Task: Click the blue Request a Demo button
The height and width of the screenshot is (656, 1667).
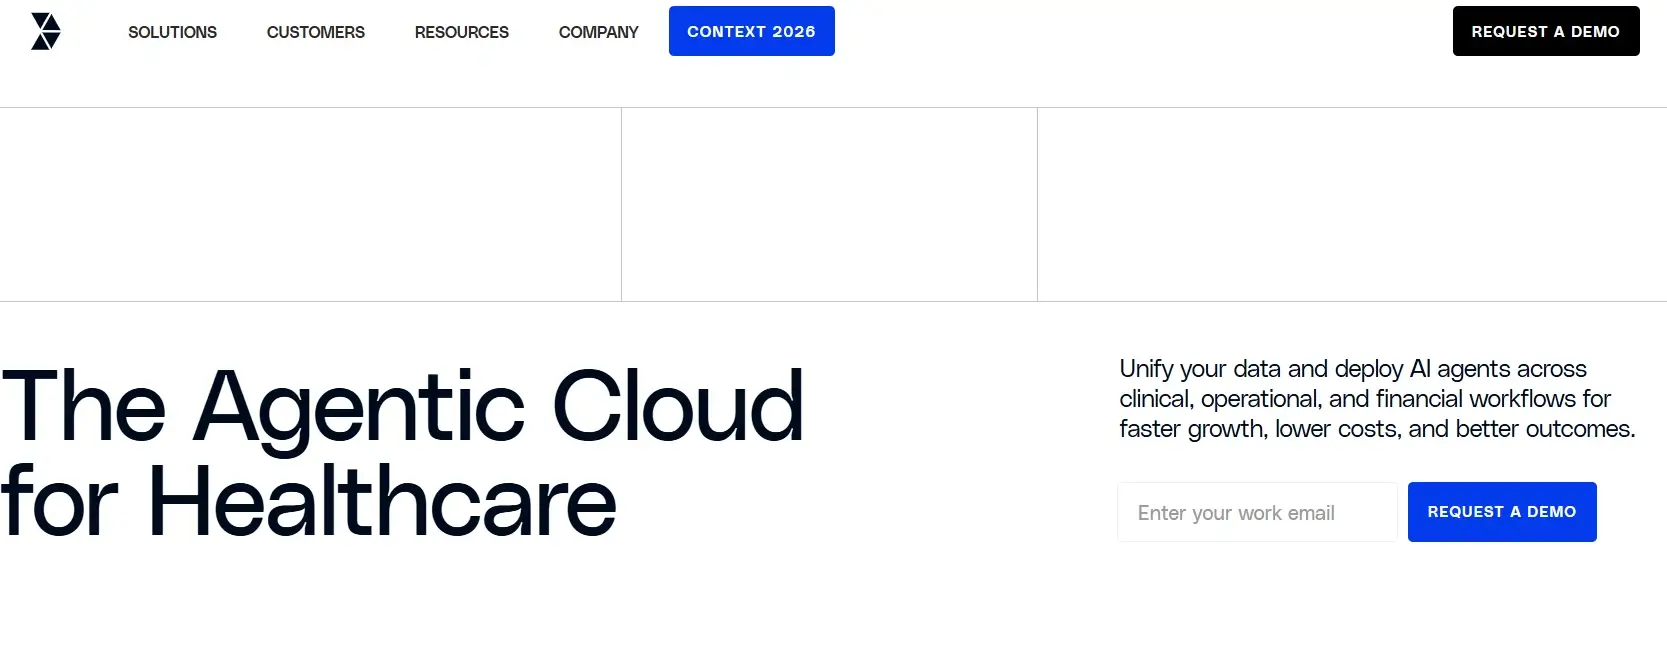Action: click(1502, 512)
